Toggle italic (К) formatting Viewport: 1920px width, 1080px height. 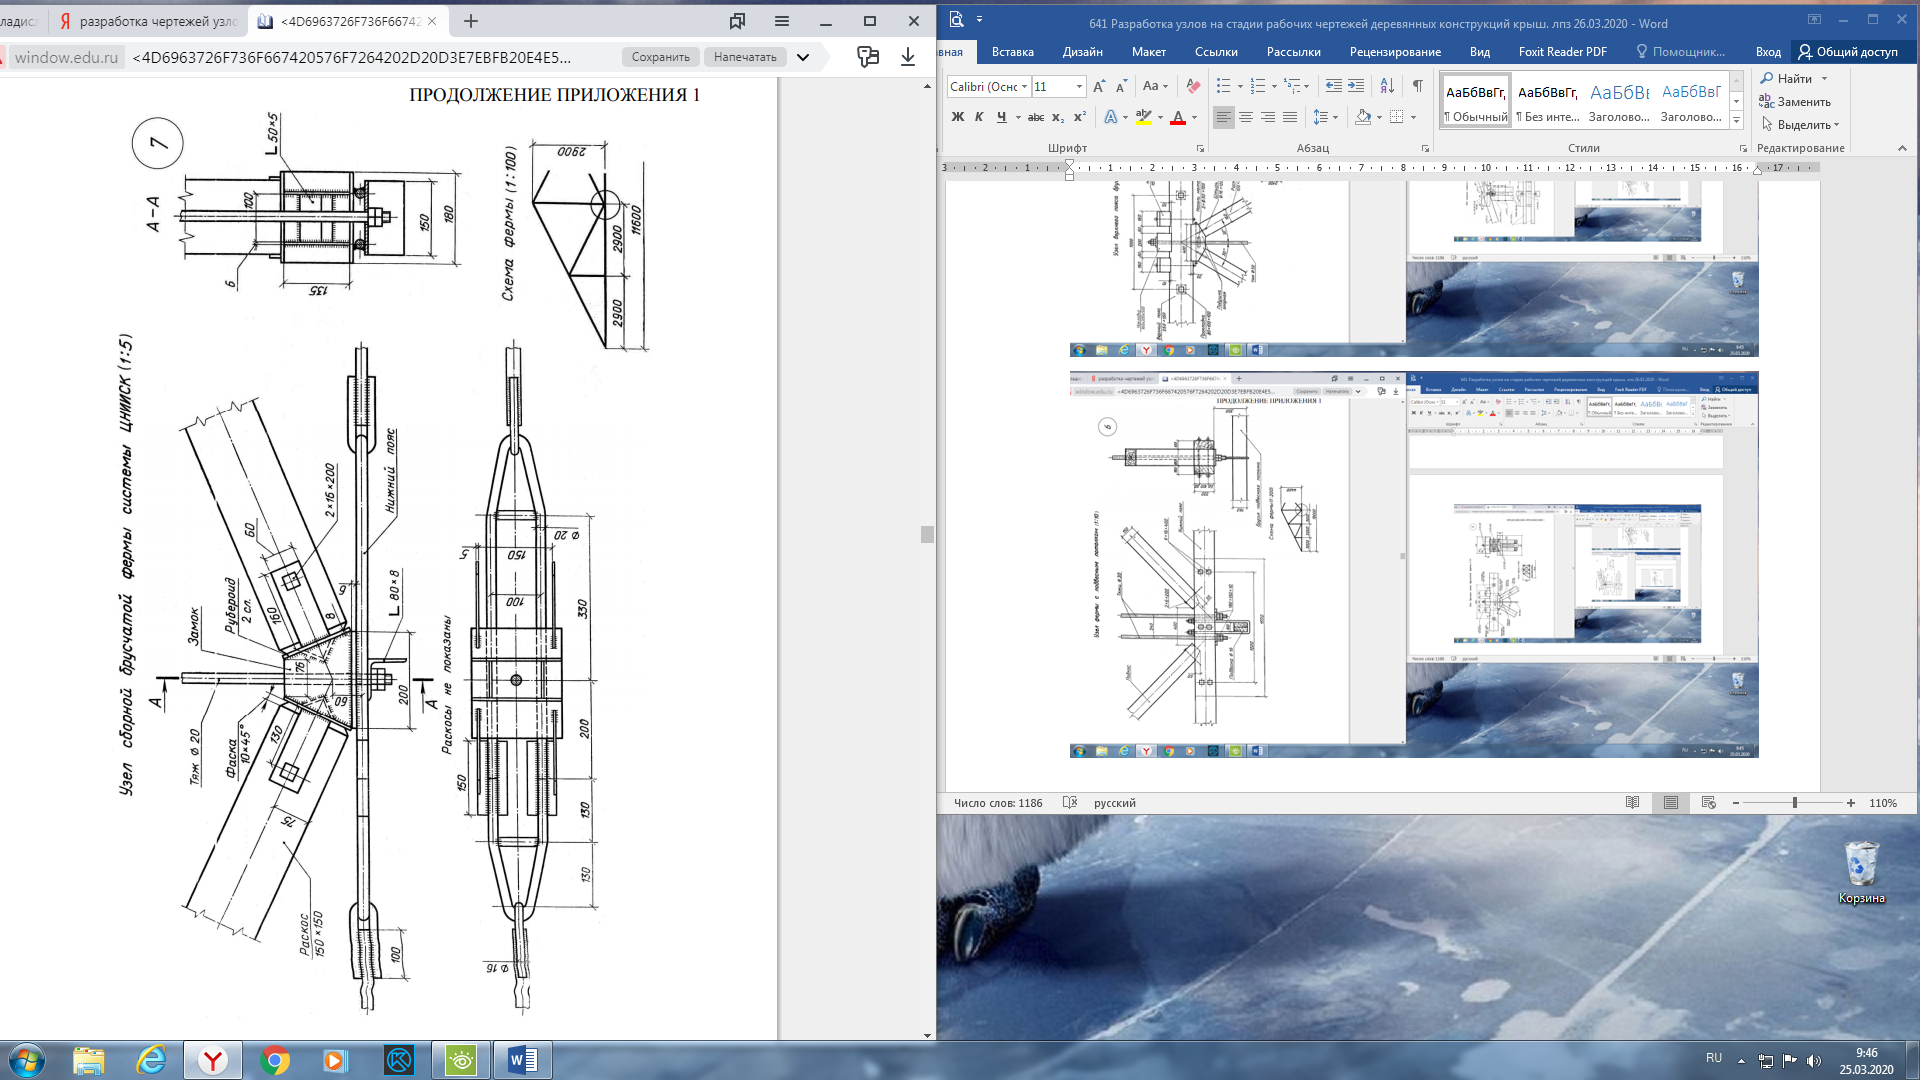click(979, 117)
